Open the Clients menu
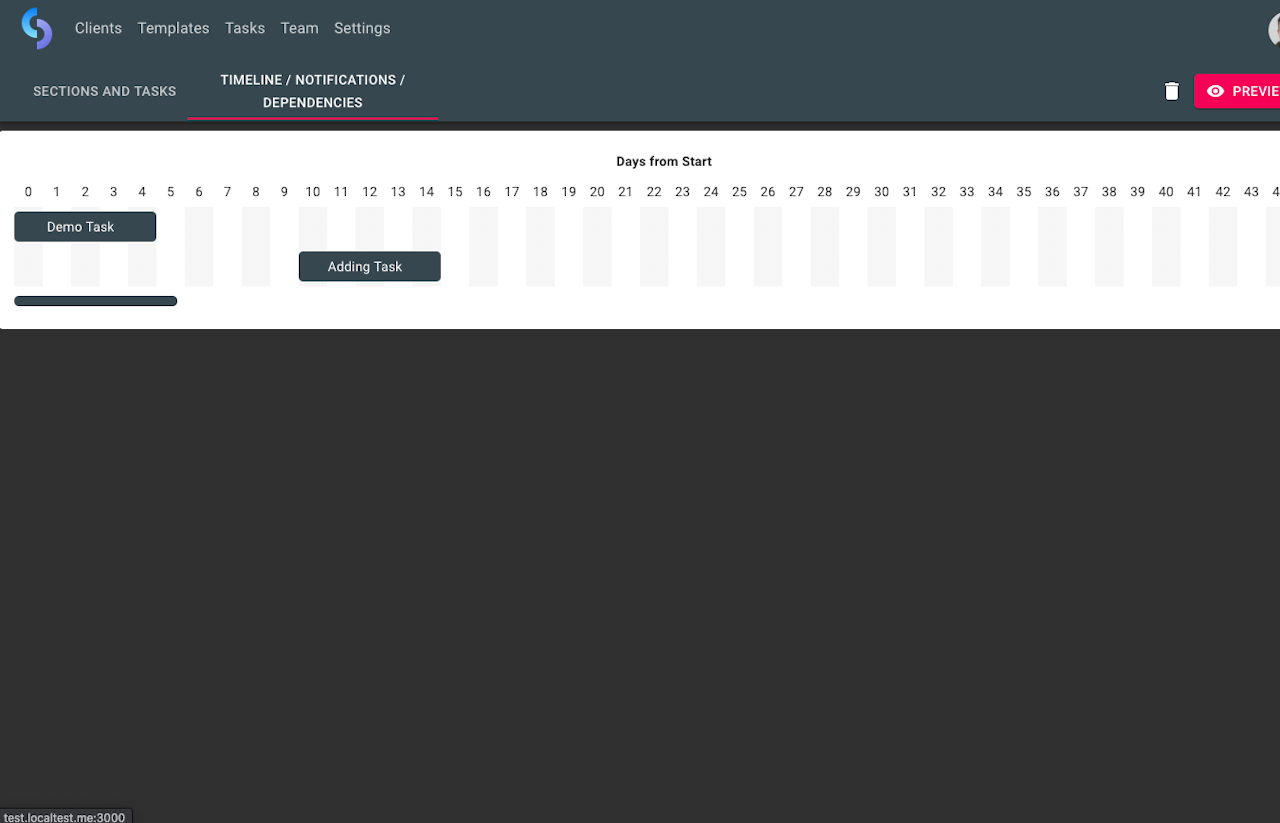Image resolution: width=1280 pixels, height=823 pixels. click(98, 28)
